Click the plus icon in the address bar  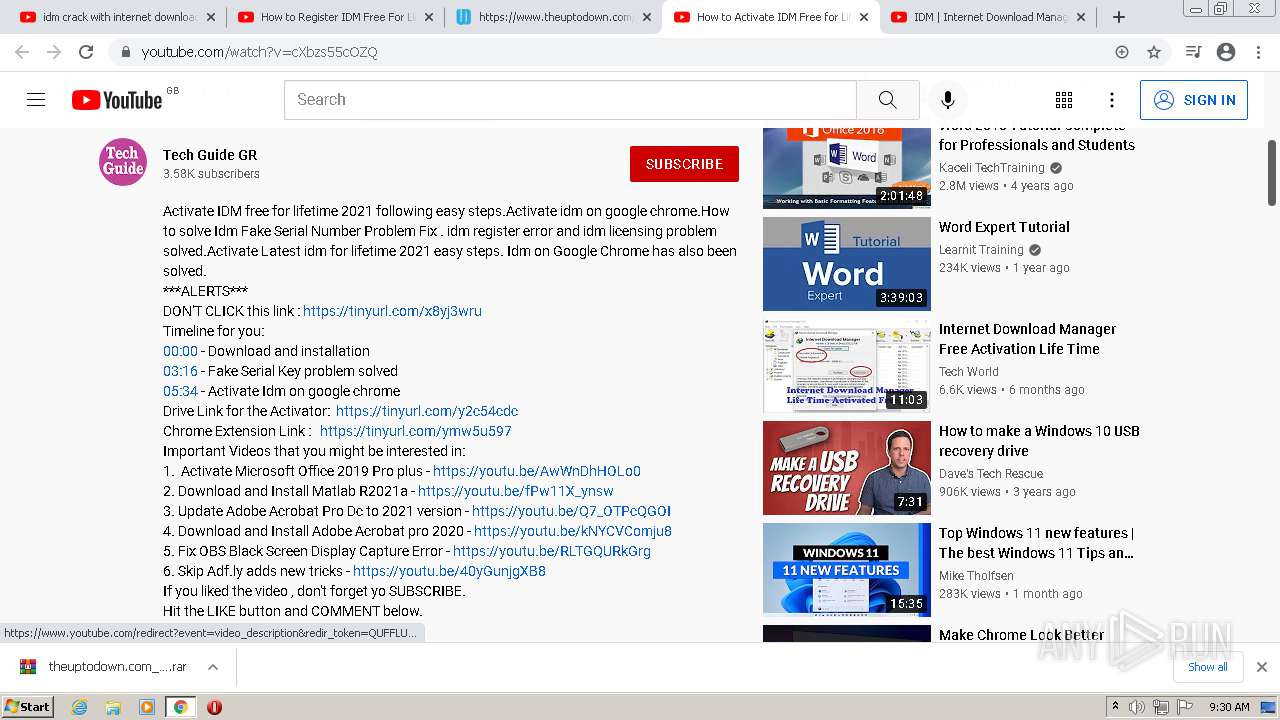1122,52
